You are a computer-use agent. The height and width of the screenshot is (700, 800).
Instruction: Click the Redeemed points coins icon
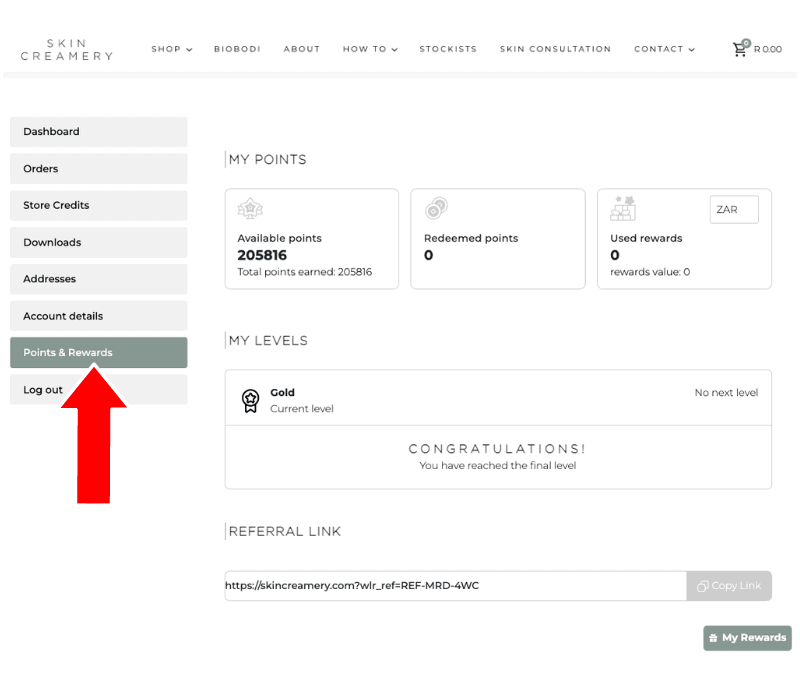(436, 208)
